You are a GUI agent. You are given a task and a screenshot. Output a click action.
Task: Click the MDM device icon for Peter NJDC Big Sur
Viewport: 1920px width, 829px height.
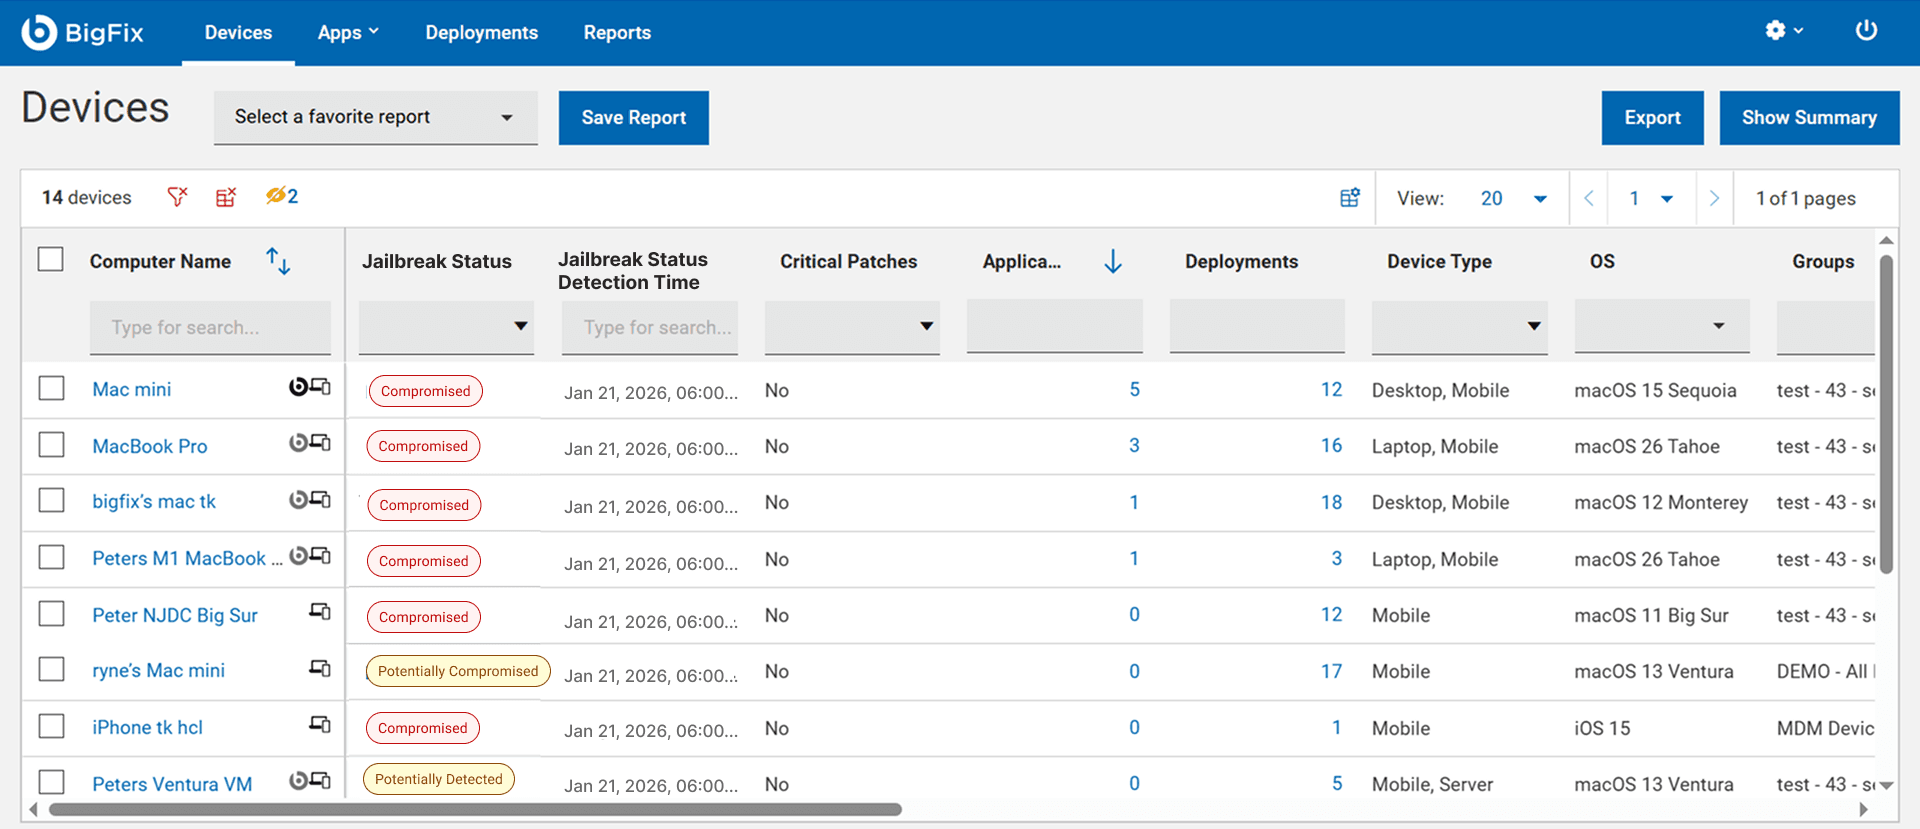(320, 611)
